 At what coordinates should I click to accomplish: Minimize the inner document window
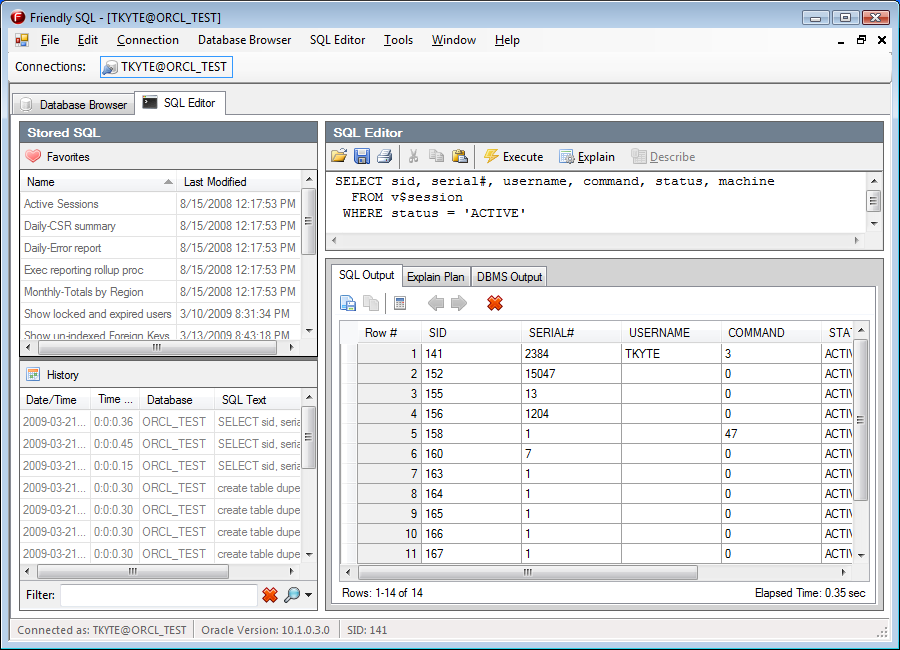click(841, 40)
